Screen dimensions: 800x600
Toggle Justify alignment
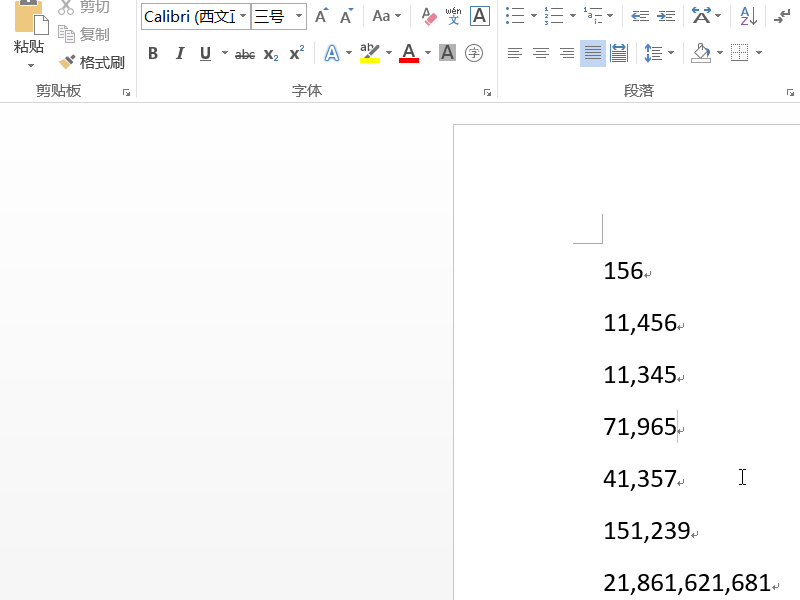[593, 53]
